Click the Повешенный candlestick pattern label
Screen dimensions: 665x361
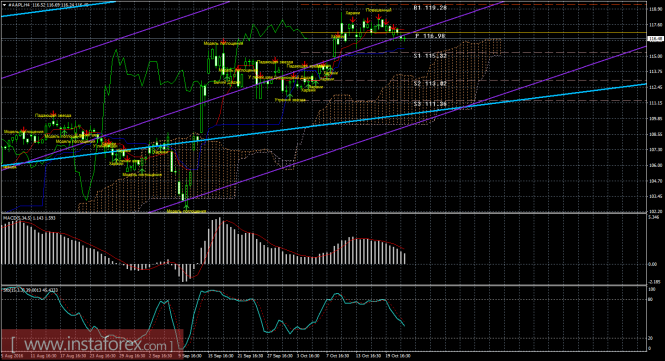378,10
